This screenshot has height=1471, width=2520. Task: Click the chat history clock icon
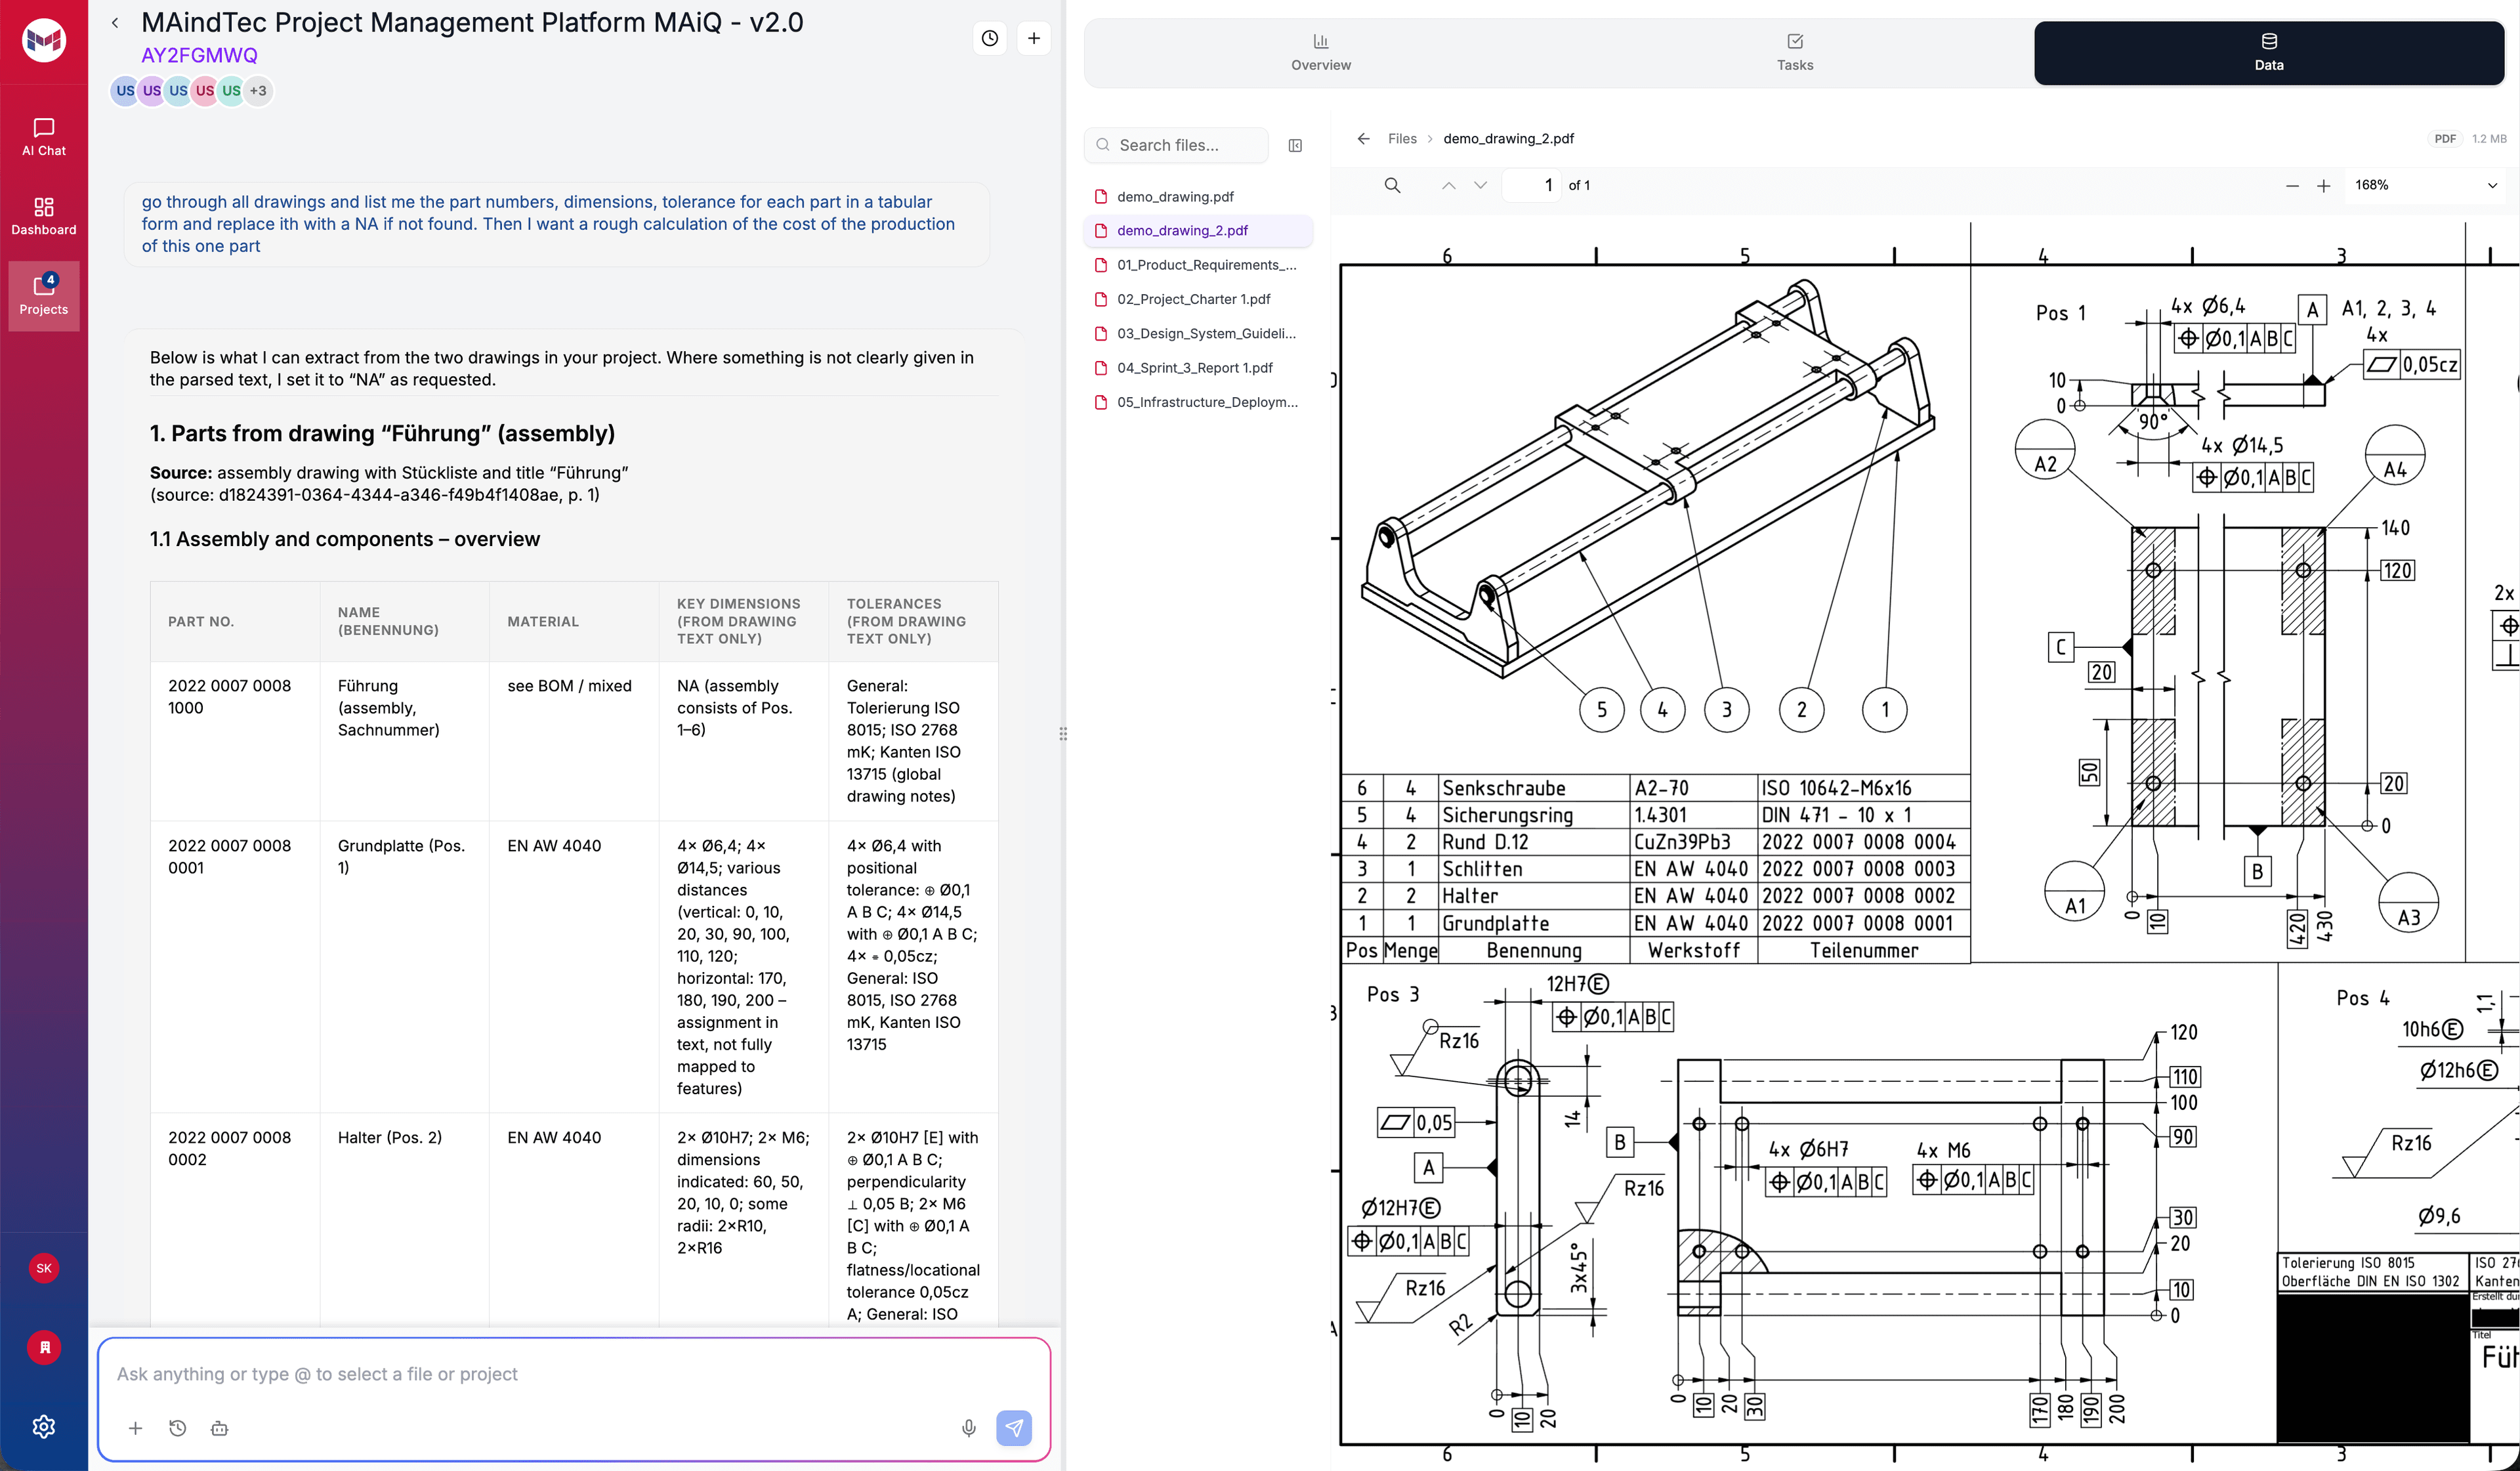click(x=989, y=38)
